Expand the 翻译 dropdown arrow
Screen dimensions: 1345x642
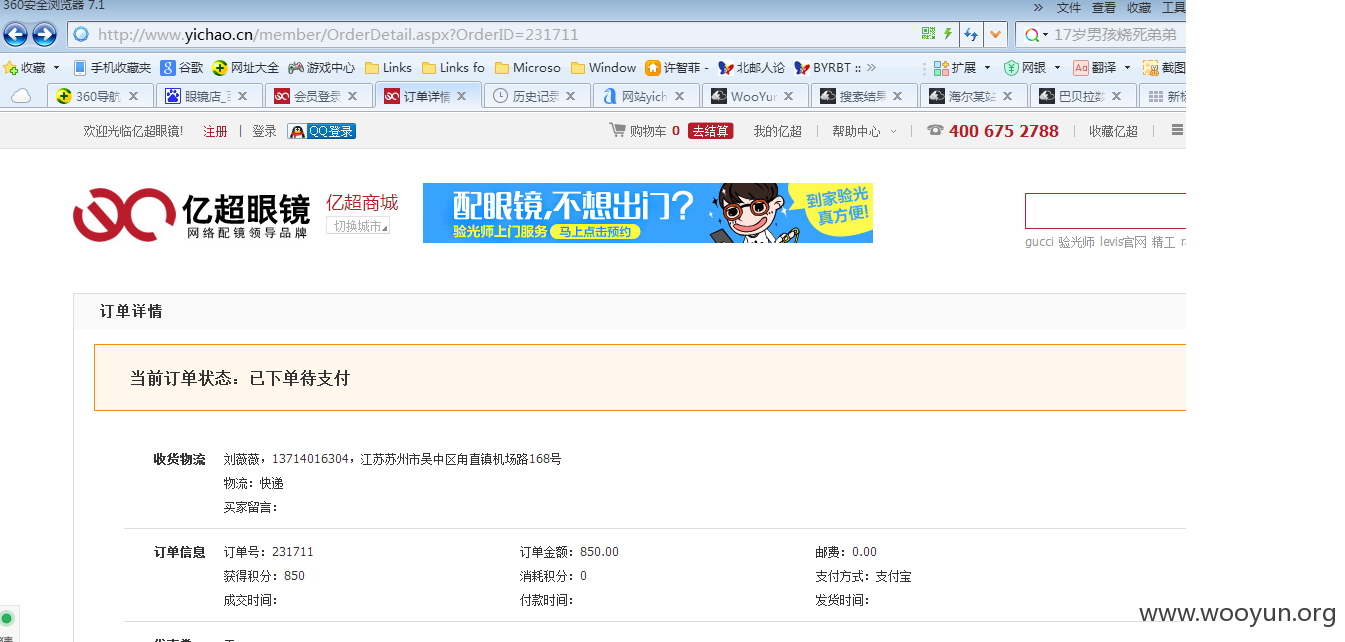pos(1127,68)
